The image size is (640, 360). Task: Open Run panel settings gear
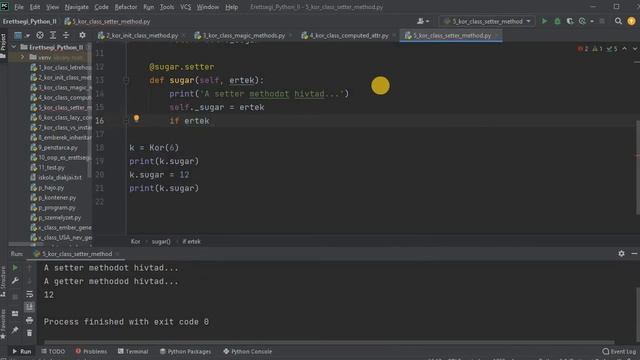[621, 253]
